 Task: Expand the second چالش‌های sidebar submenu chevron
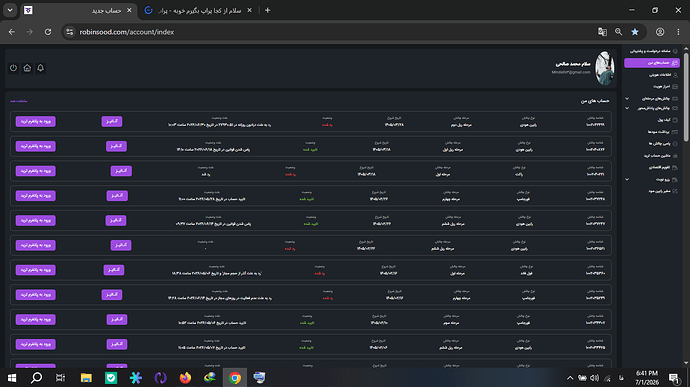coord(627,108)
